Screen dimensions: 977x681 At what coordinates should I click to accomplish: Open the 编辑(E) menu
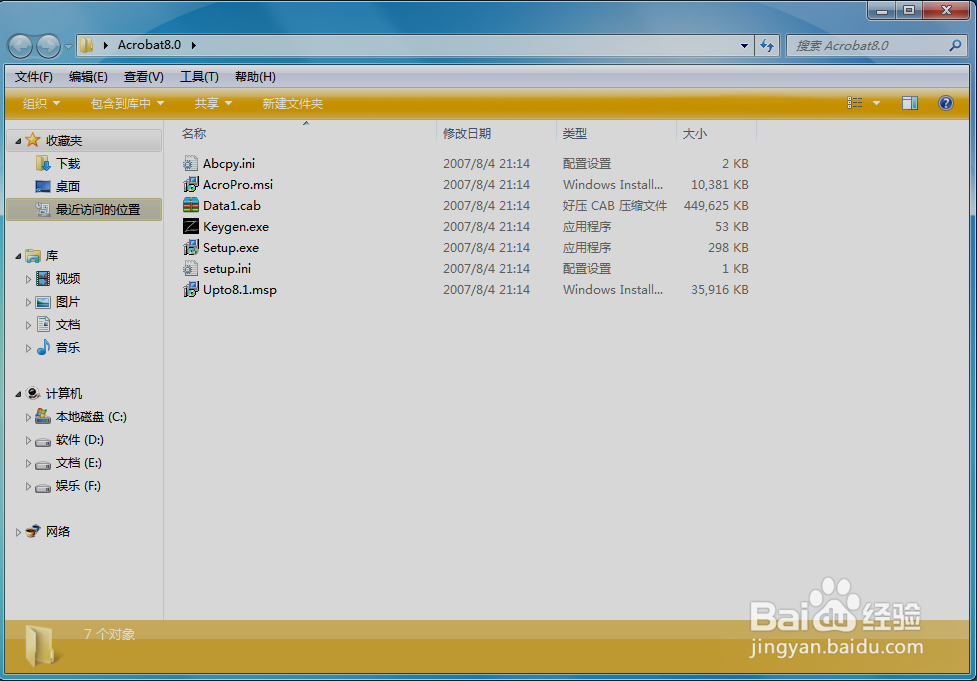coord(88,77)
